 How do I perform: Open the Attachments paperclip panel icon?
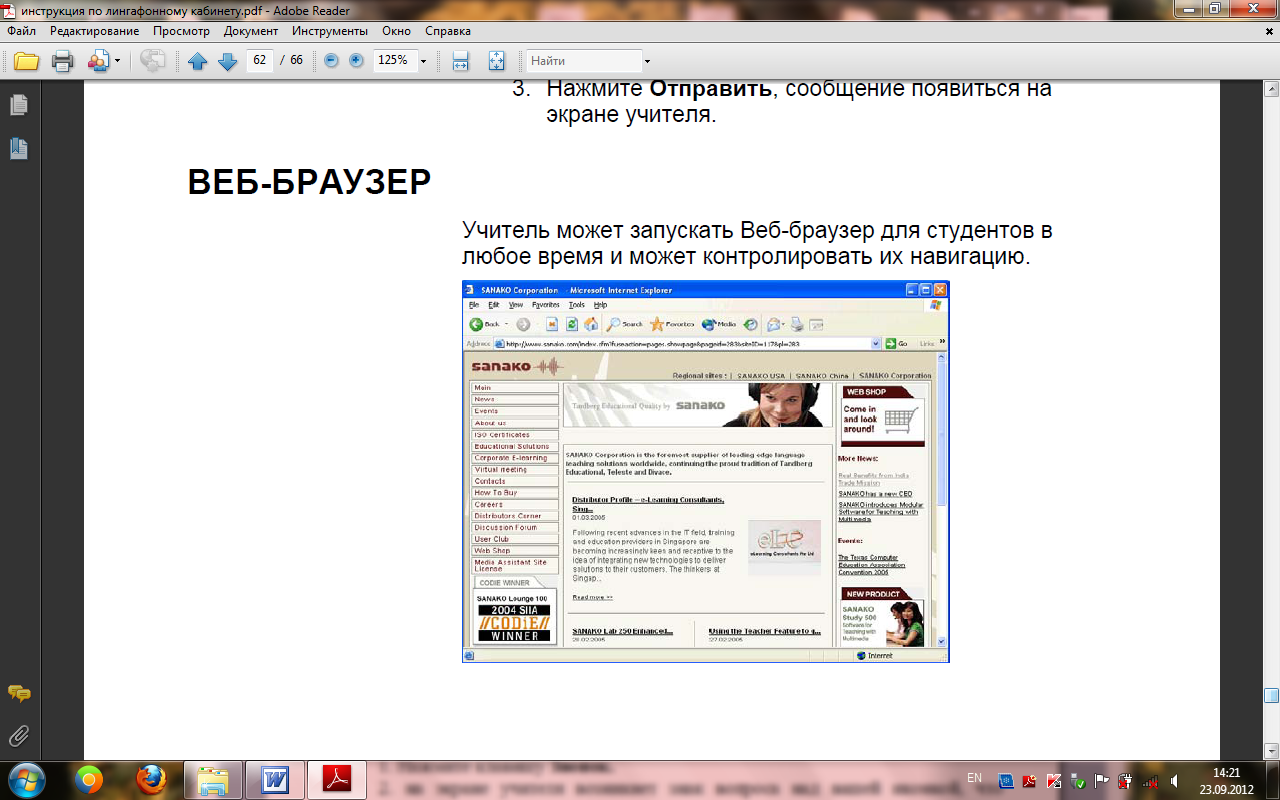pyautogui.click(x=18, y=737)
